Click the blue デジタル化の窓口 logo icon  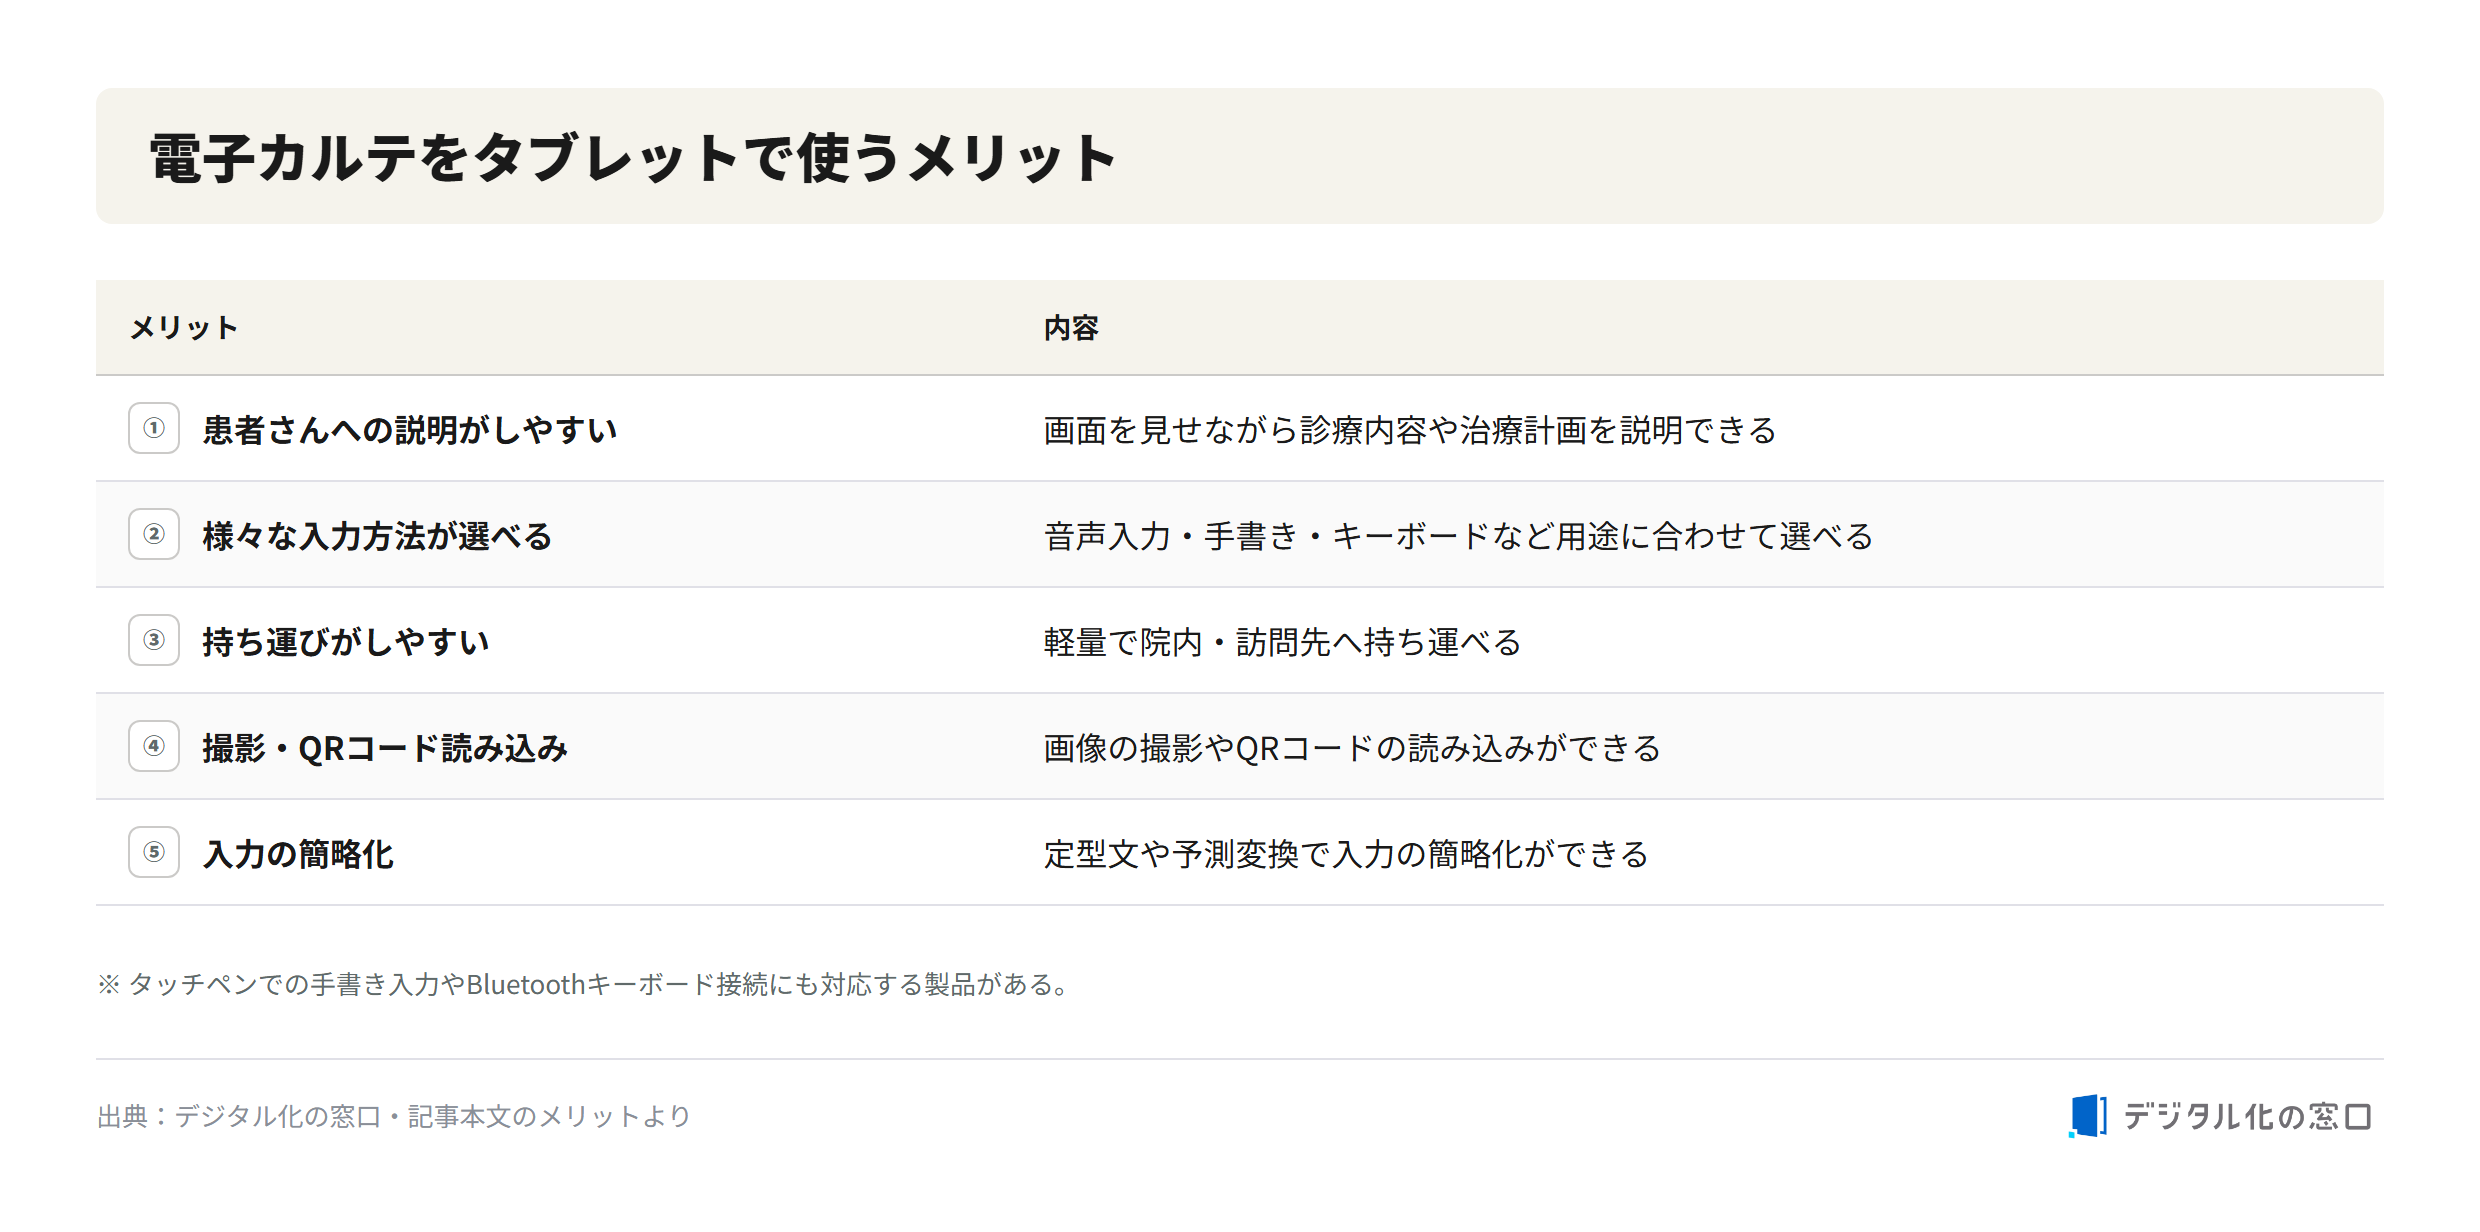click(2088, 1116)
